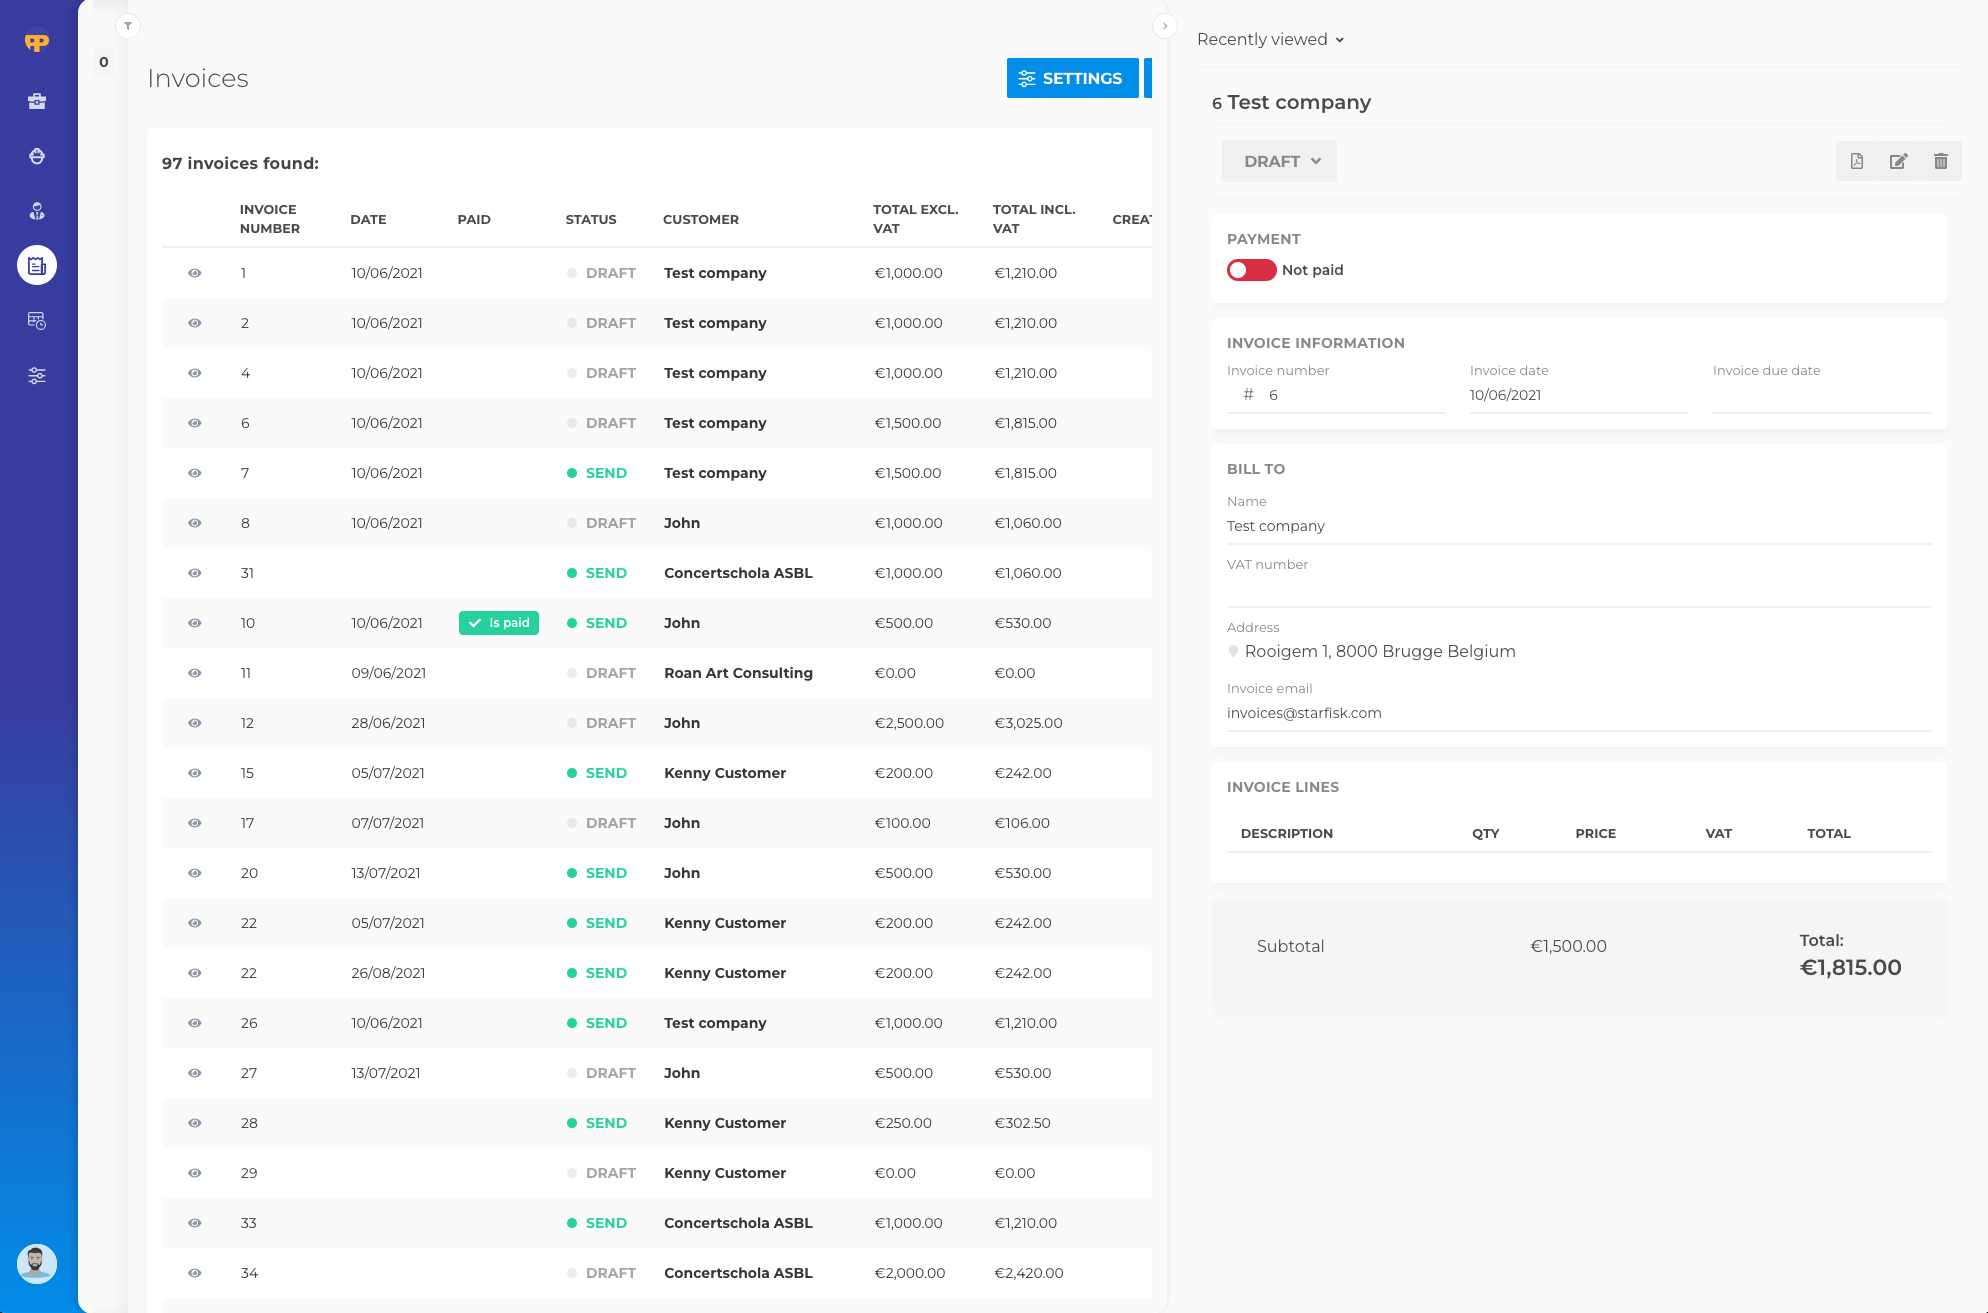Click the blue SETTINGS button
Viewport: 1988px width, 1313px height.
(1072, 78)
